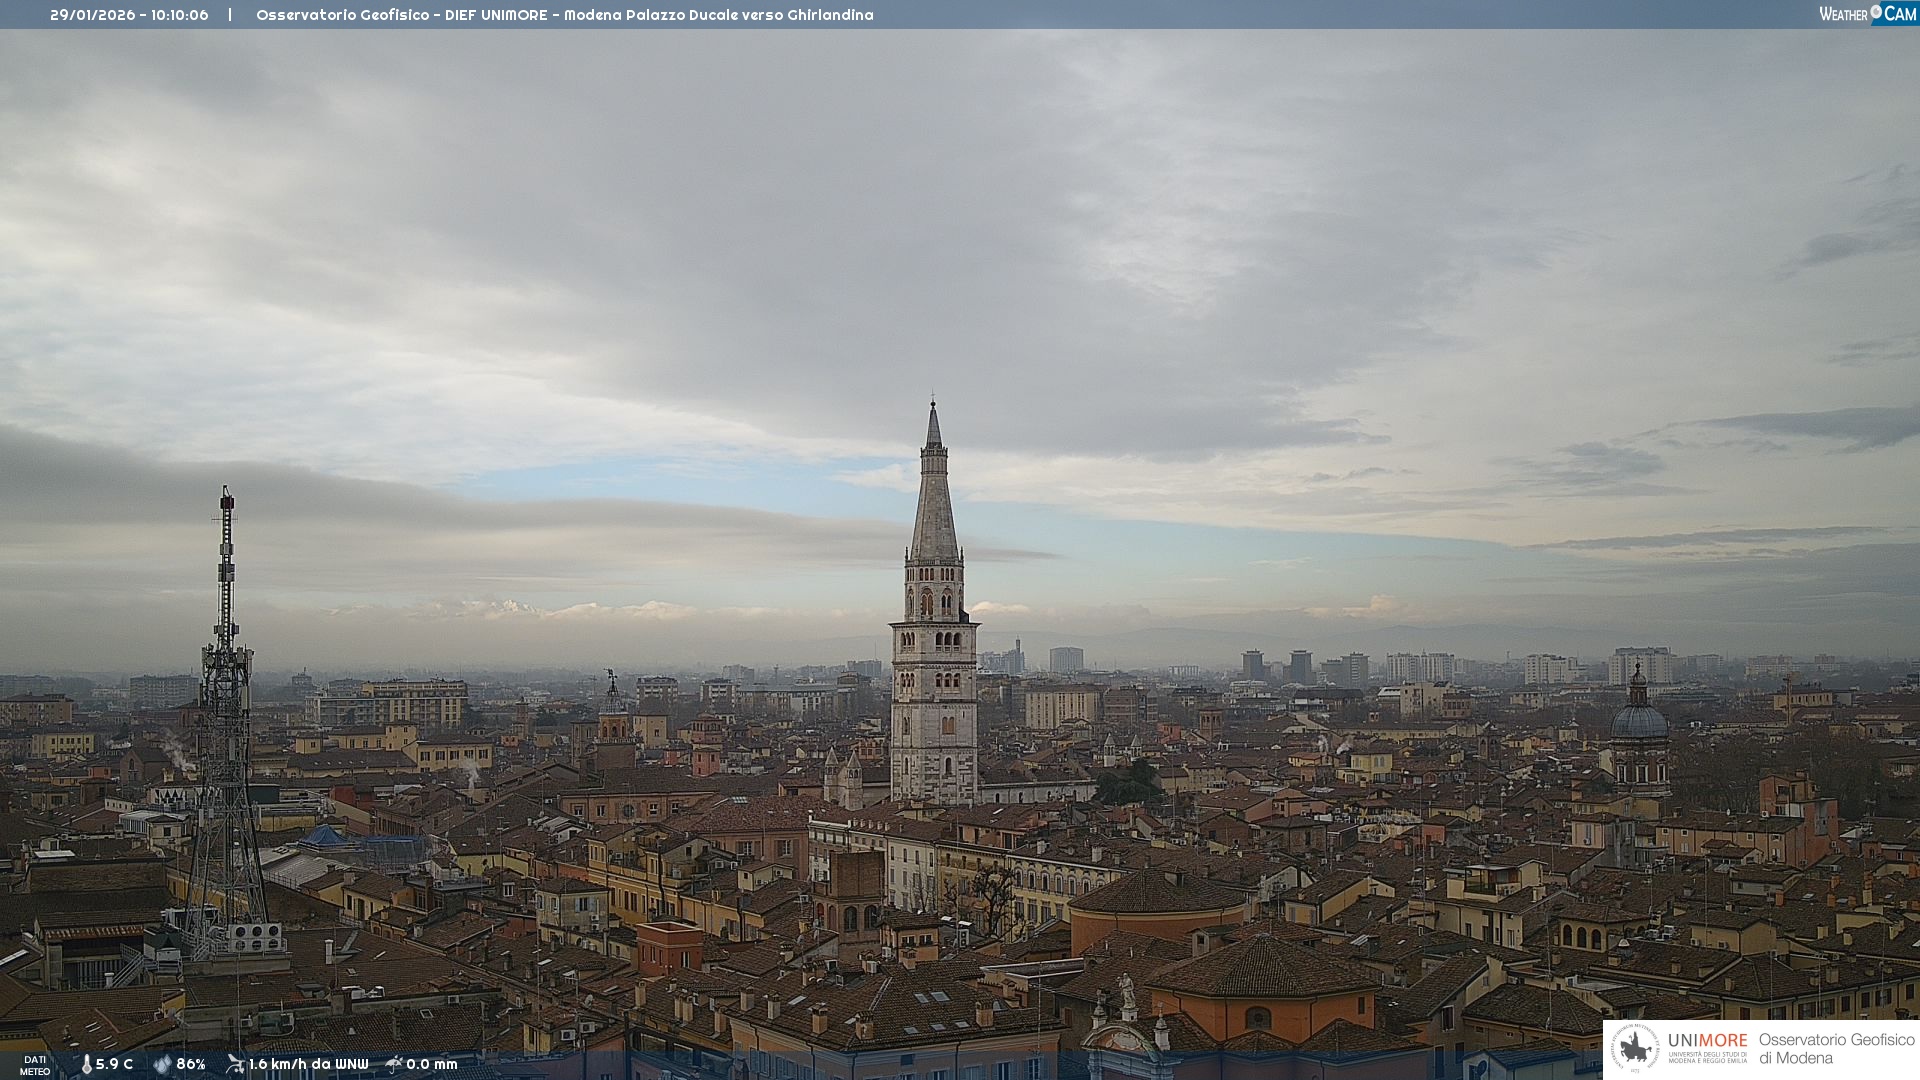Click the camera lens in WeatherCam logo
1920x1080 pixels.
1876,12
